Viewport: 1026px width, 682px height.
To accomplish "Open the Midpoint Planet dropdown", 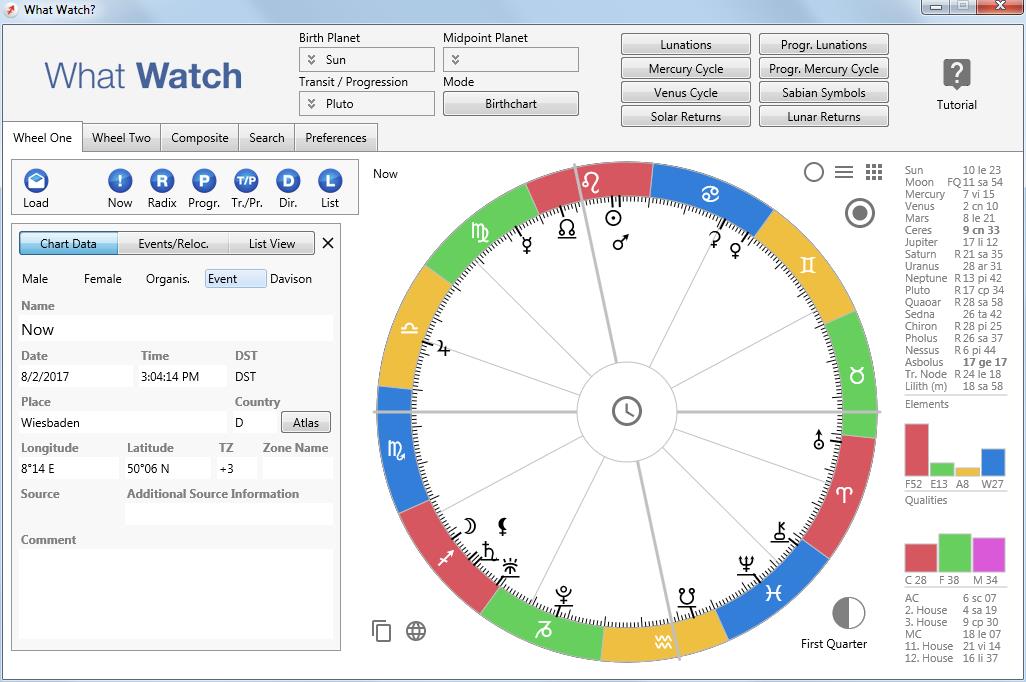I will [x=510, y=60].
